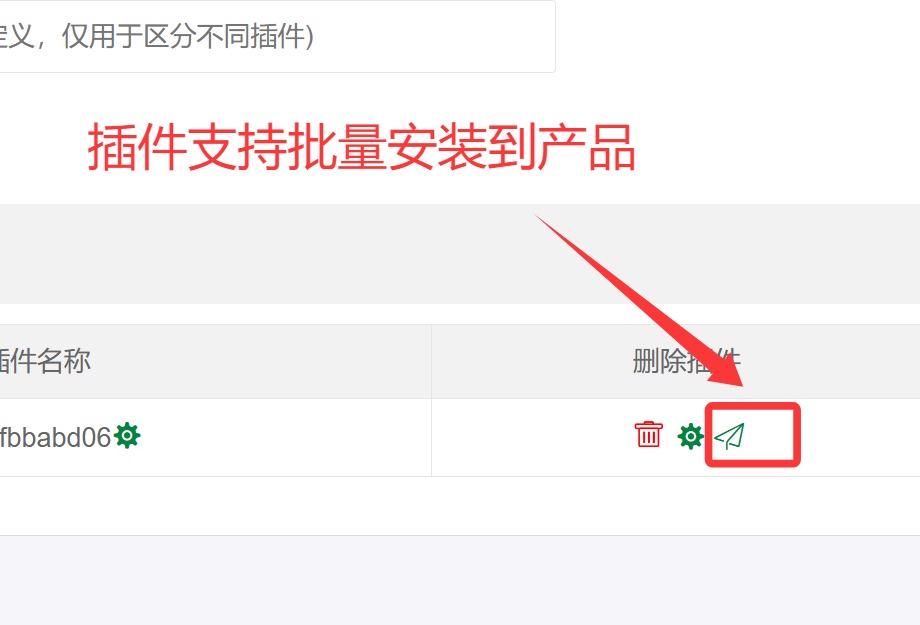
Task: Sort by the 插件名称 column header
Action: (45, 361)
